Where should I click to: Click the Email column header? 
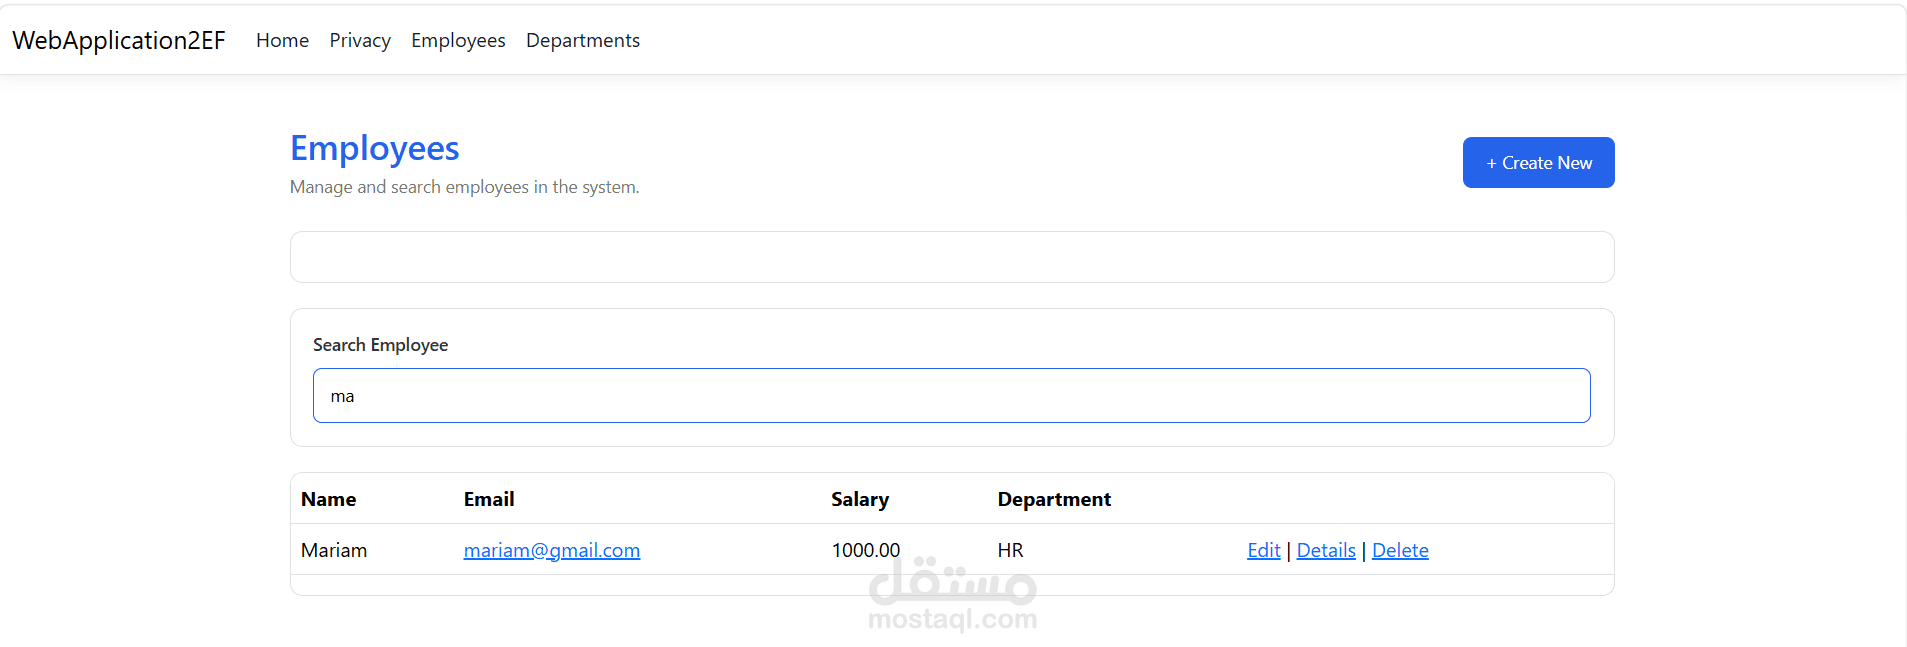(x=489, y=499)
